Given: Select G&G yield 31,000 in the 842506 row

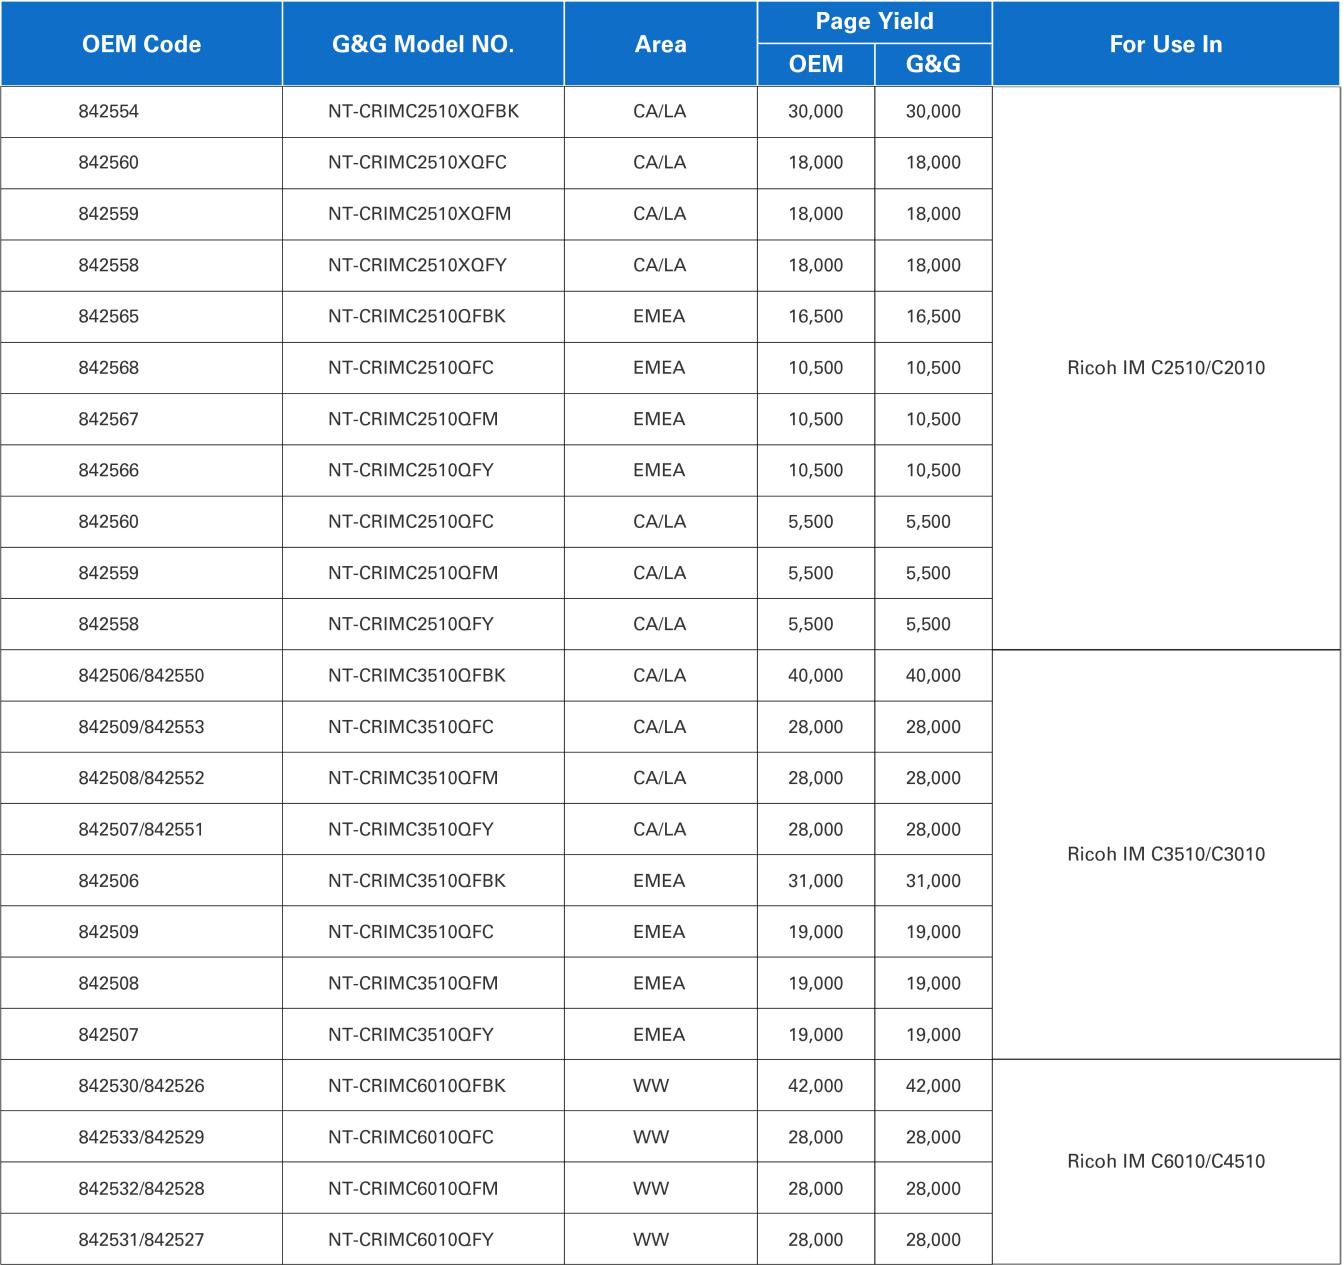Looking at the screenshot, I should [x=933, y=881].
